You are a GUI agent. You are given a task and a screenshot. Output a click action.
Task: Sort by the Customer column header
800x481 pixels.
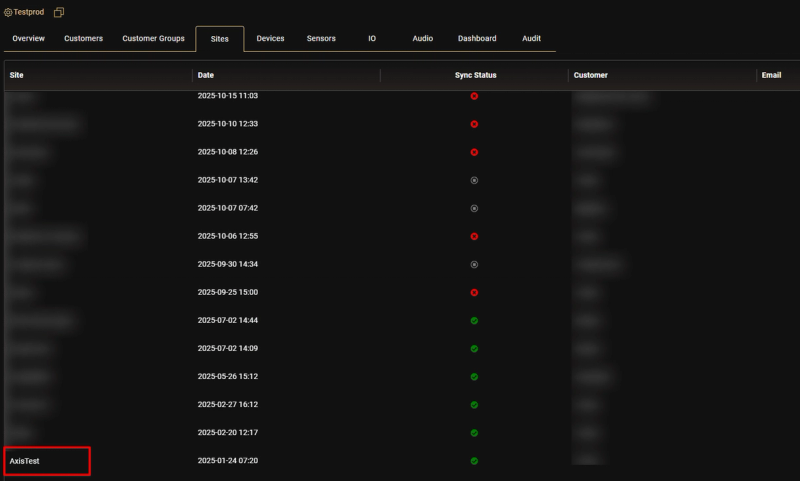[590, 75]
